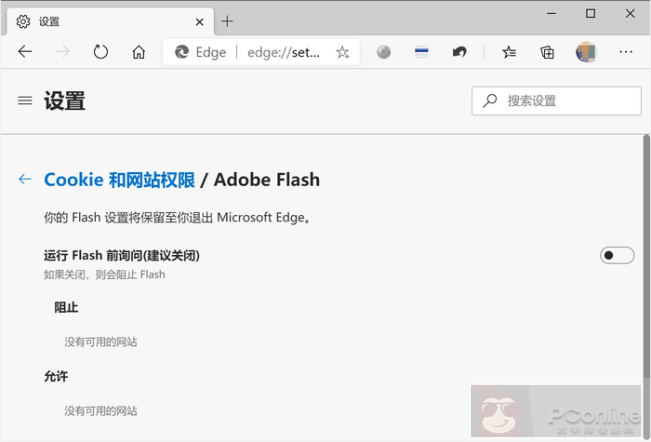Click the gray sphere extension icon
This screenshot has width=651, height=442.
coord(384,52)
